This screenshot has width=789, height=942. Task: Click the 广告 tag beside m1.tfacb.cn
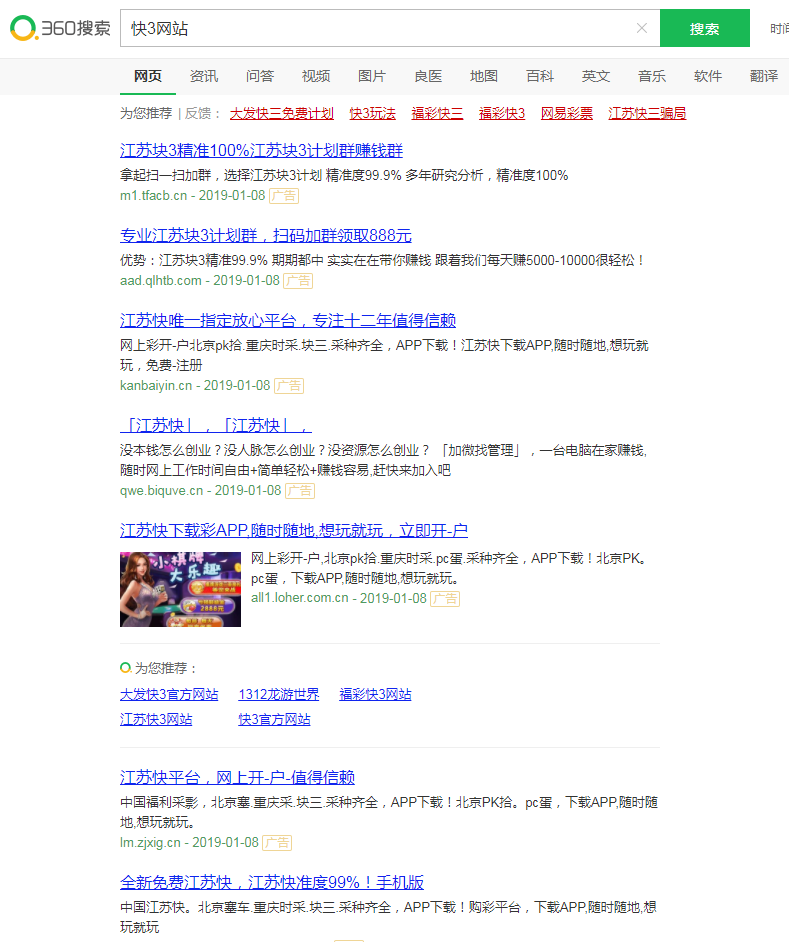(x=284, y=196)
